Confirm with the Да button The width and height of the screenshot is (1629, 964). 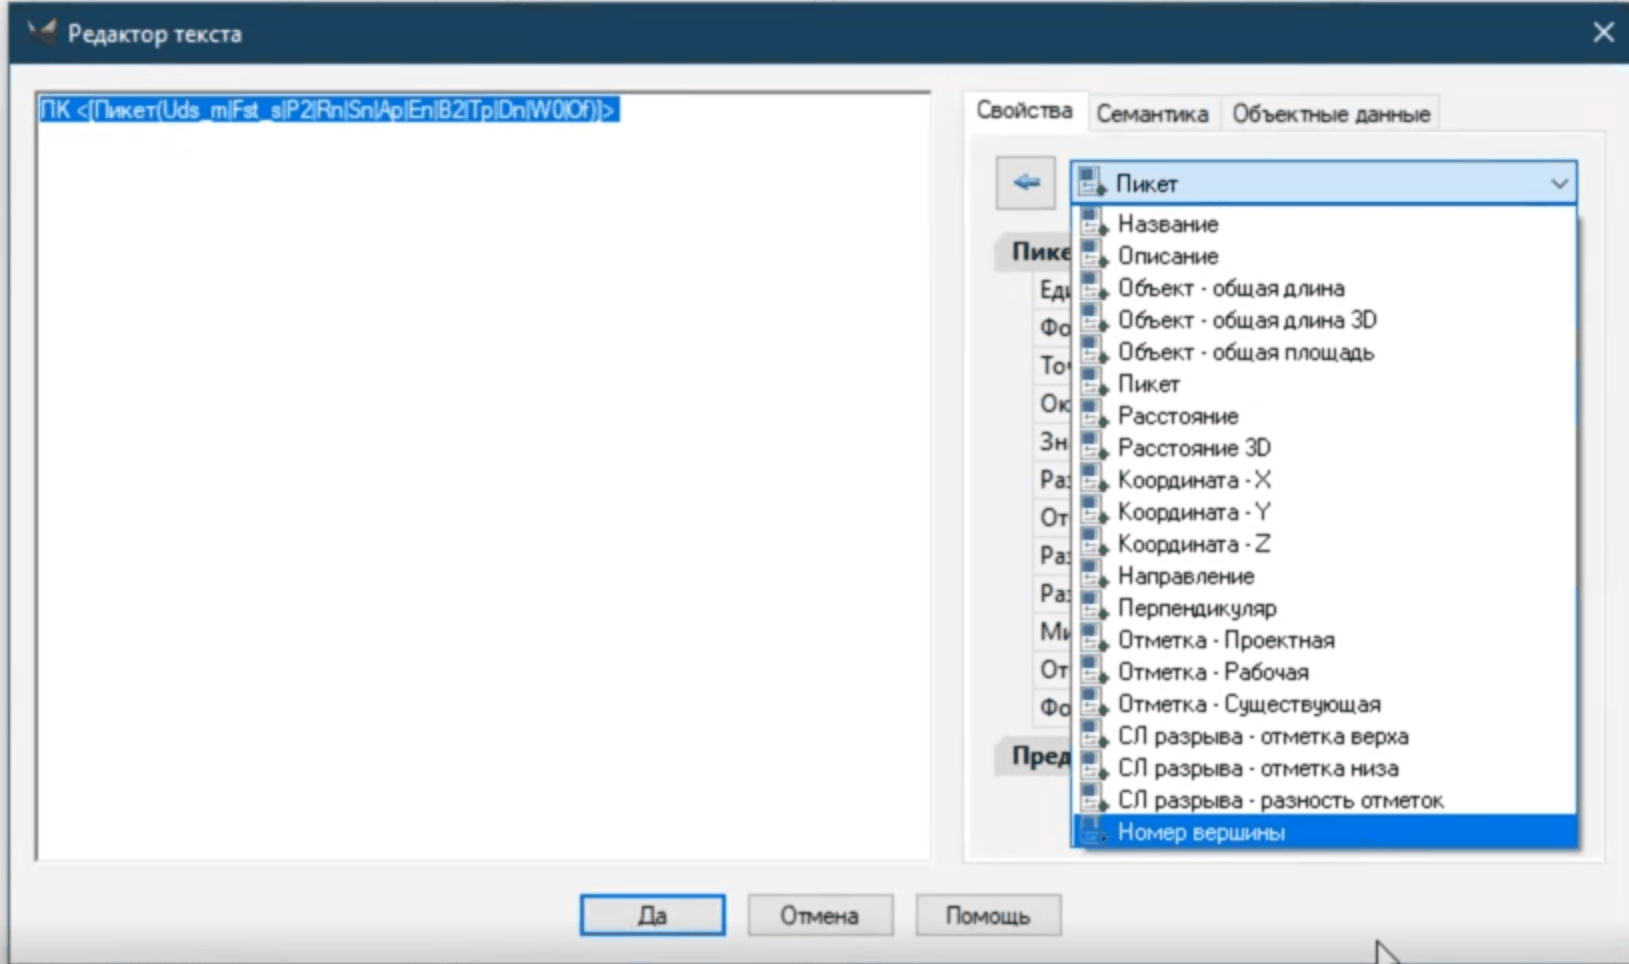tap(652, 915)
